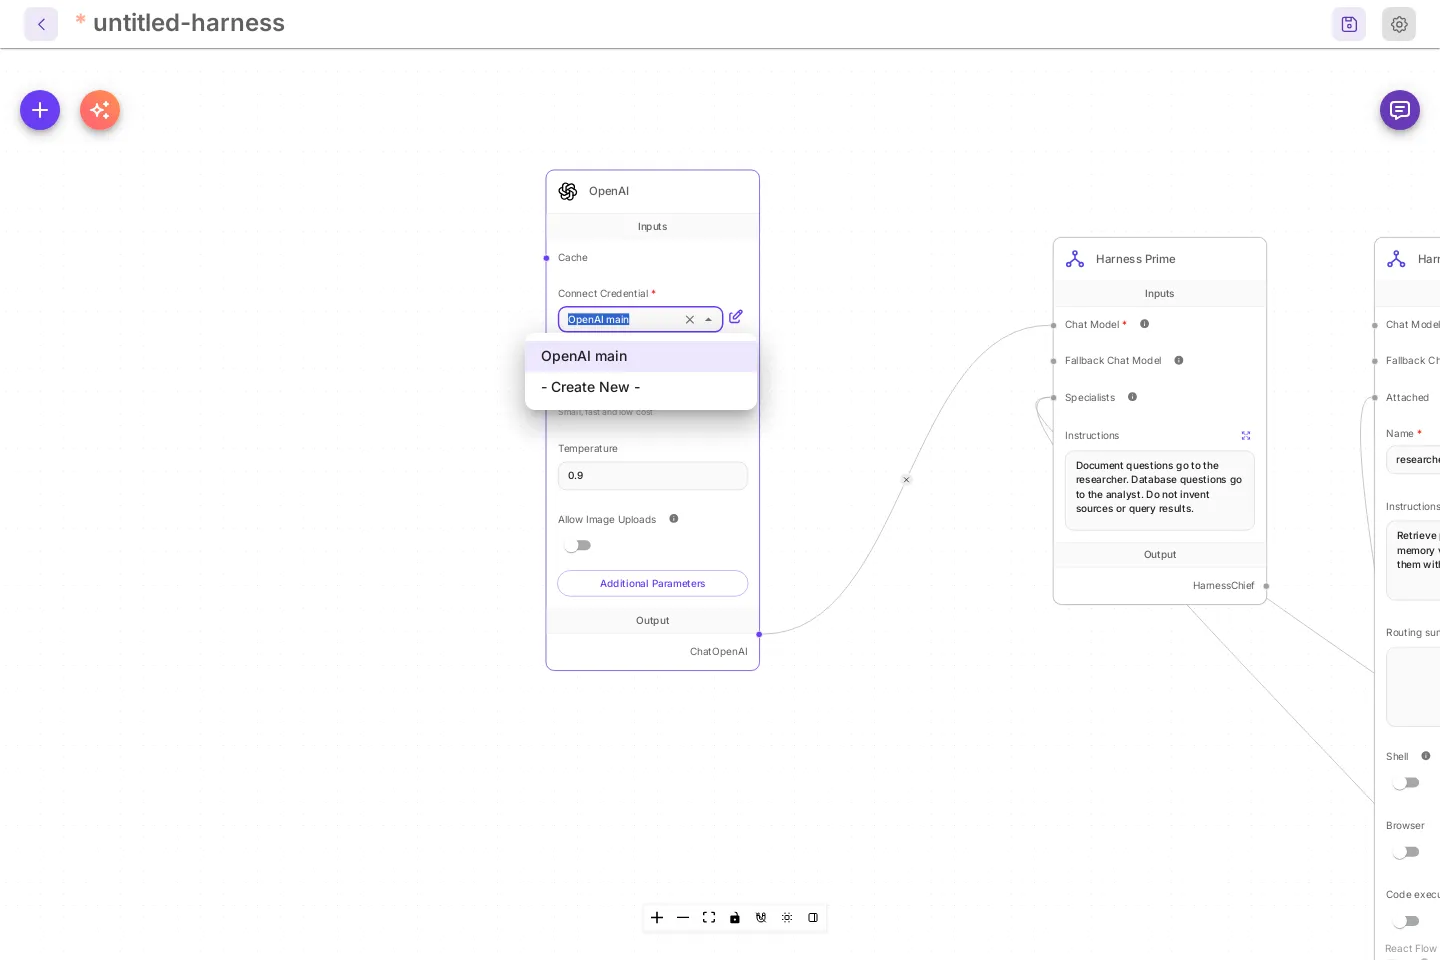
Task: Save the untitled-harness flow
Action: (x=1349, y=24)
